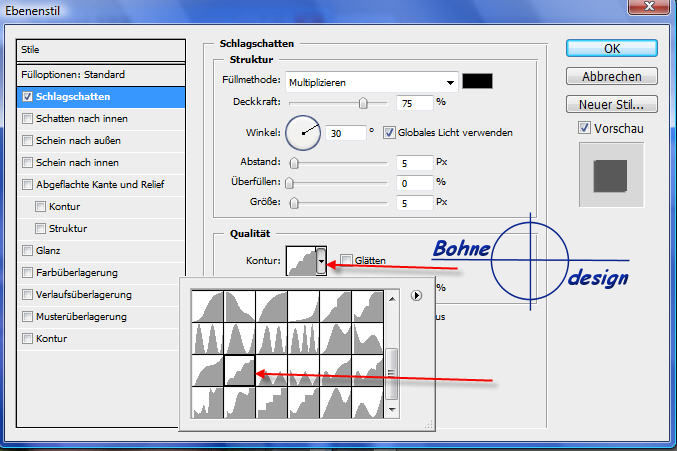This screenshot has height=451, width=677.
Task: Click the black shadow color swatch
Action: (x=477, y=82)
